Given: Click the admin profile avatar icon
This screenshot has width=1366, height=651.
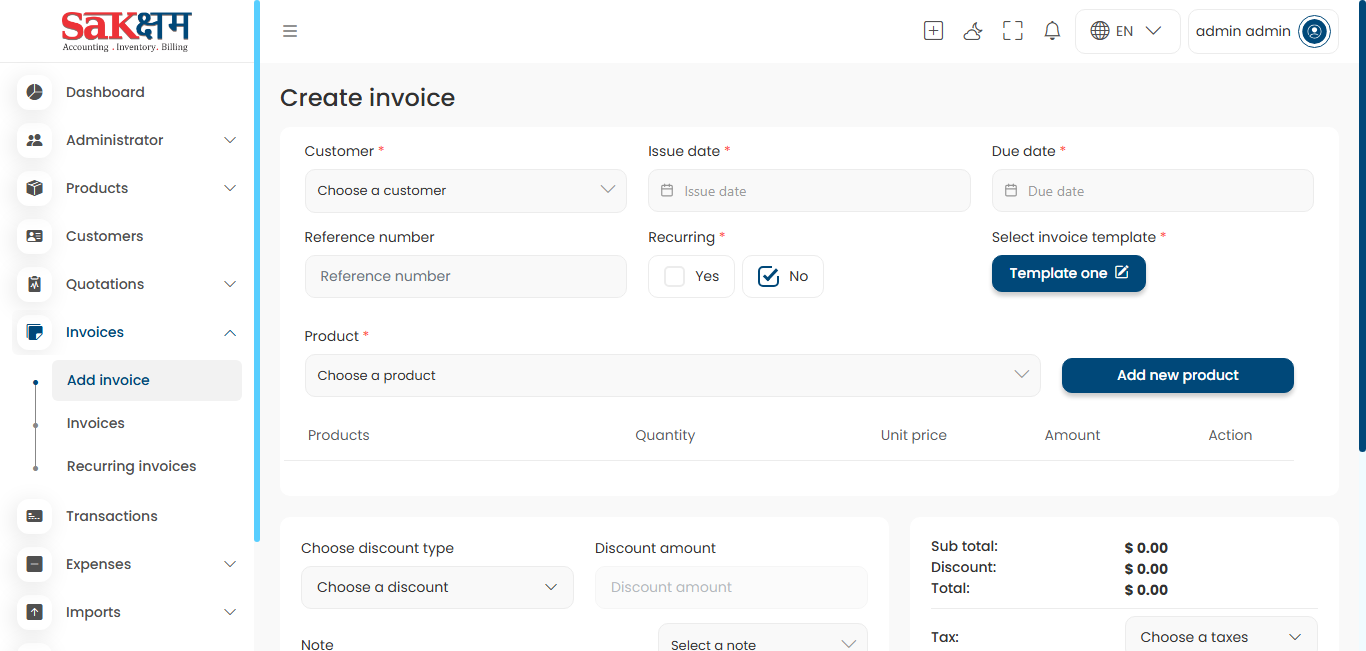Looking at the screenshot, I should tap(1313, 31).
